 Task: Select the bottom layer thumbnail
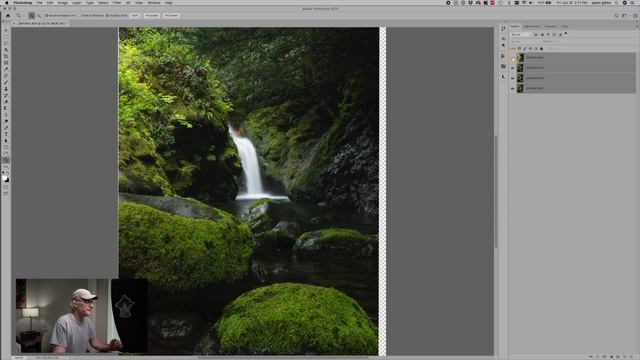coord(520,88)
